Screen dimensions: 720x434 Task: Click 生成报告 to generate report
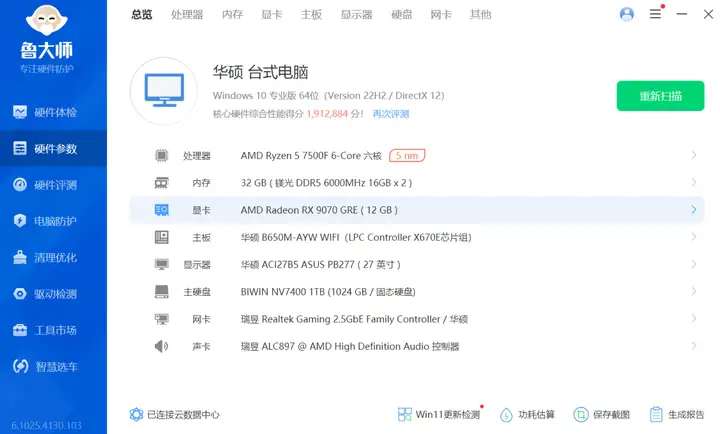[x=677, y=414]
